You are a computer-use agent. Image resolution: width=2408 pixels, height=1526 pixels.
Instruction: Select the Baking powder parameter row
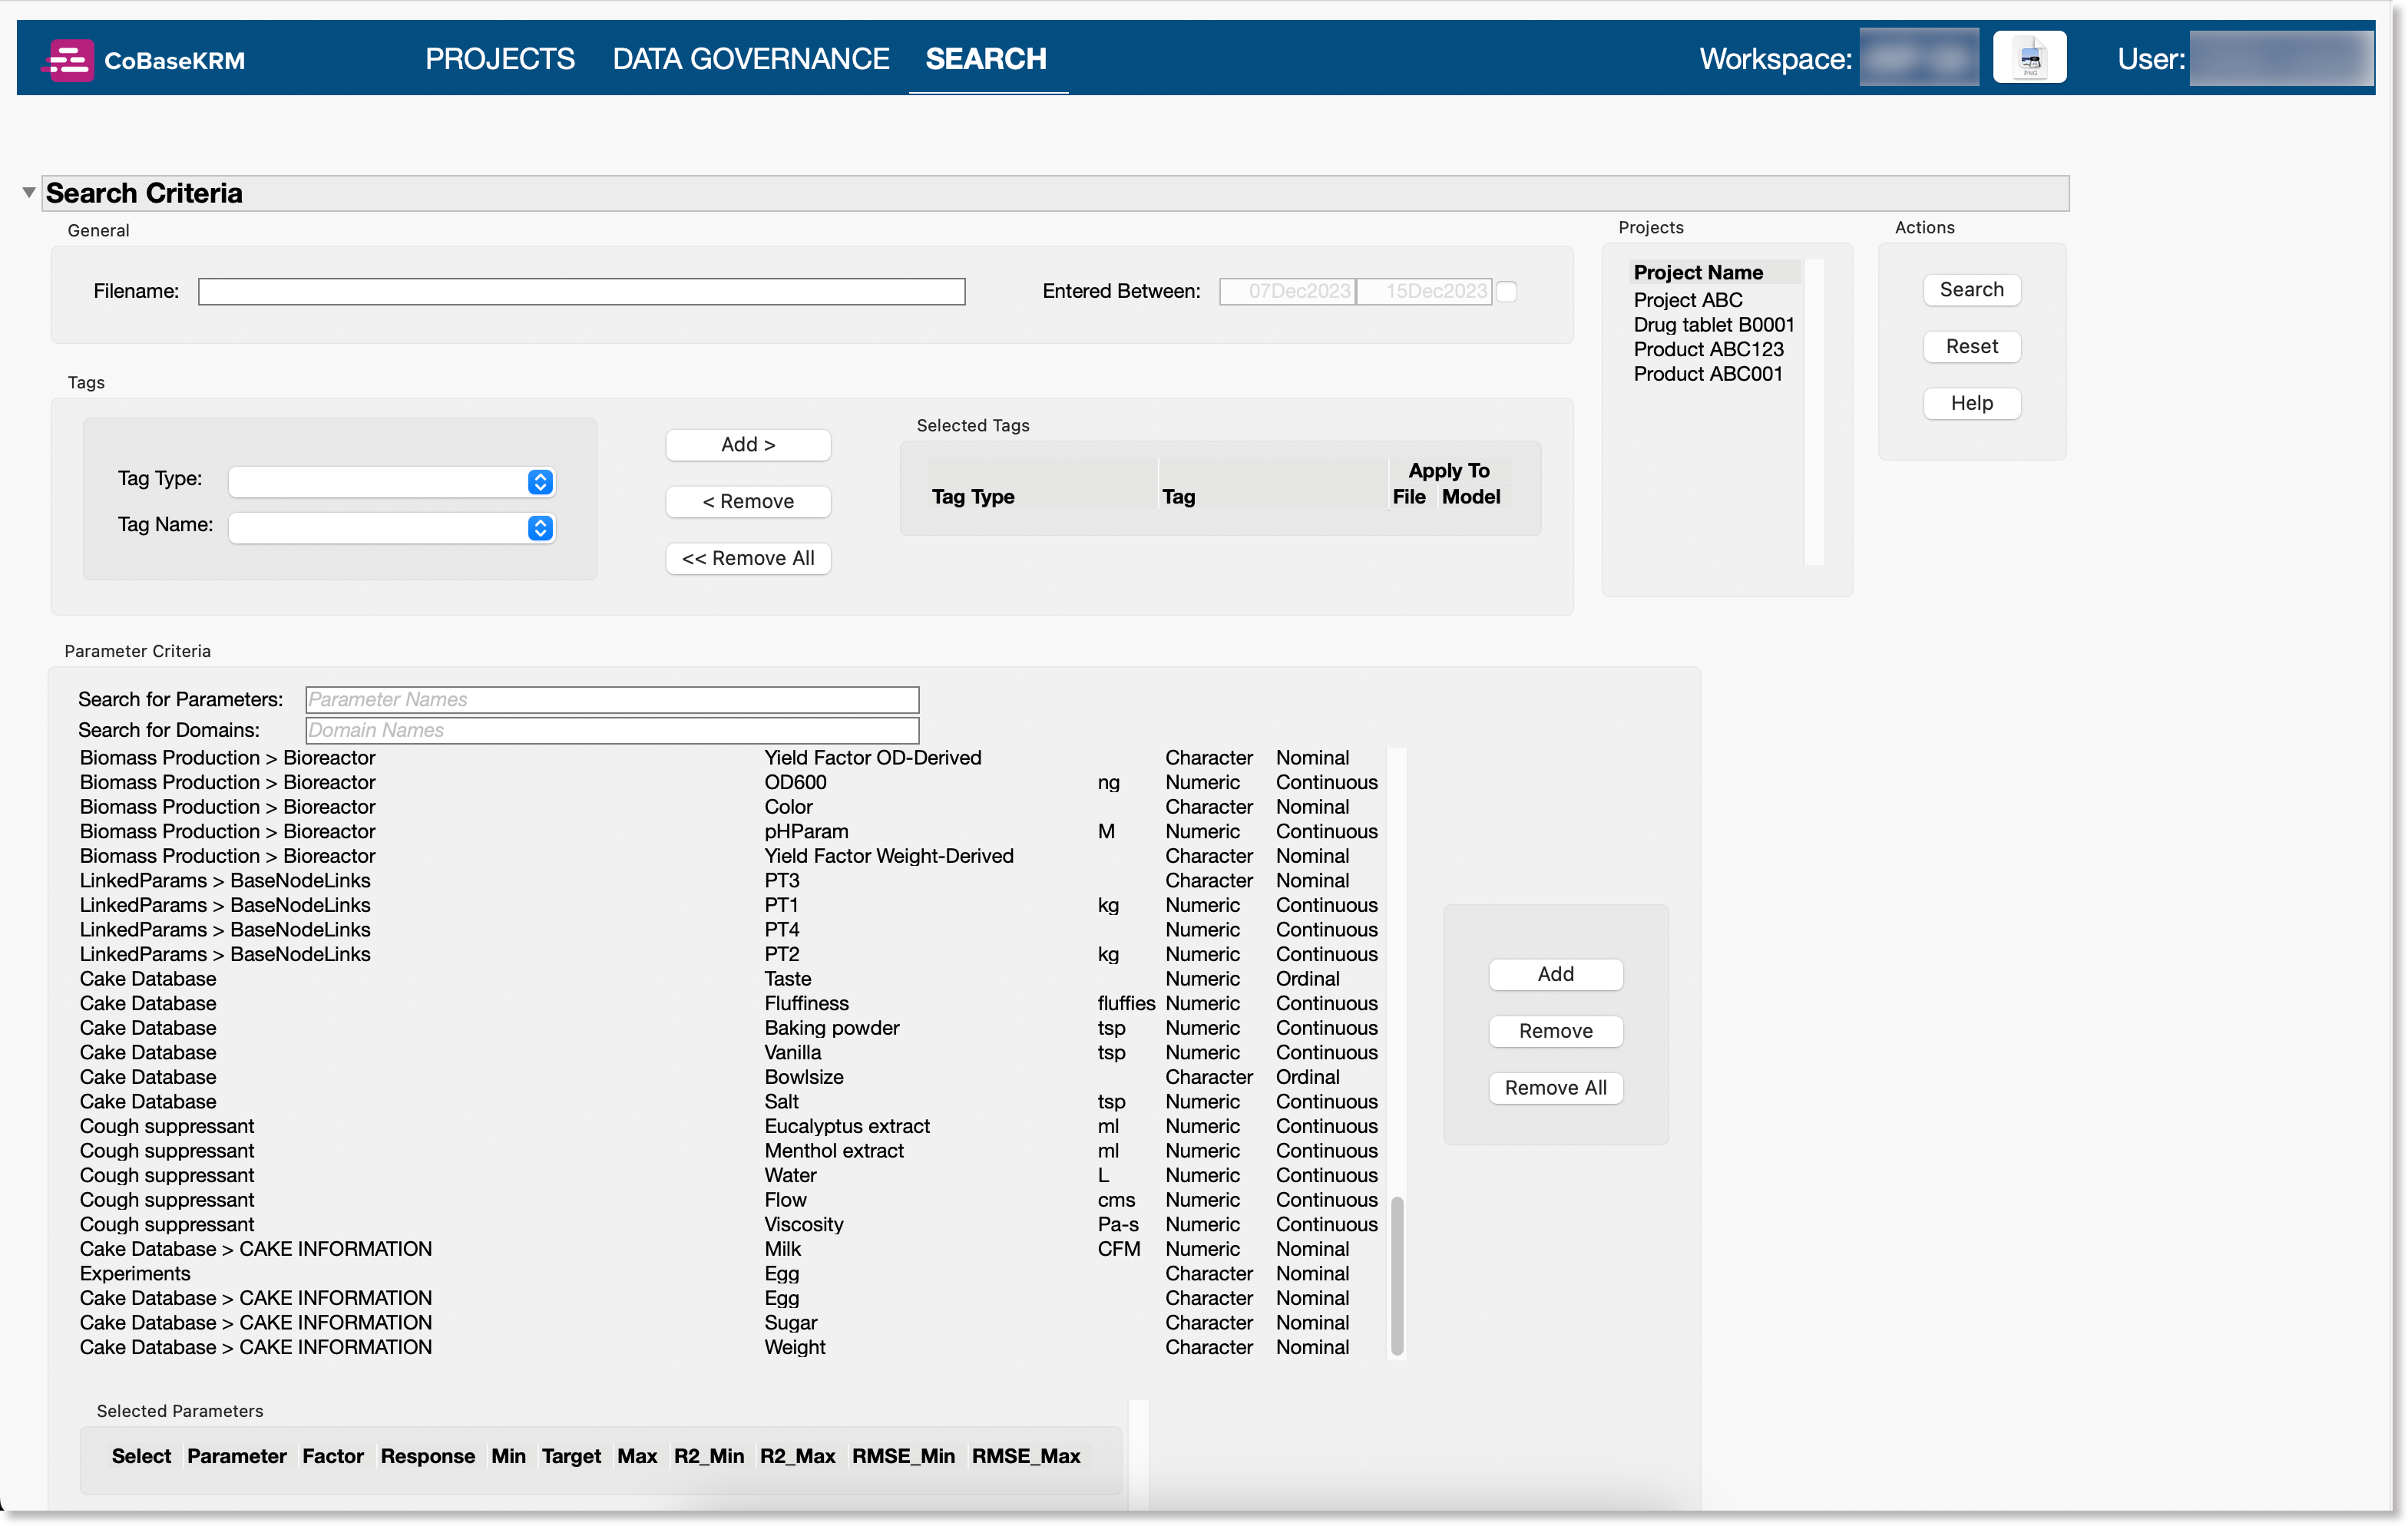pos(729,1028)
